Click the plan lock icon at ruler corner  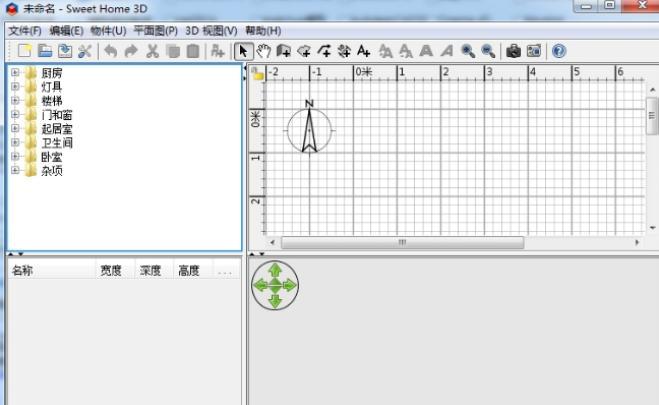(x=257, y=74)
